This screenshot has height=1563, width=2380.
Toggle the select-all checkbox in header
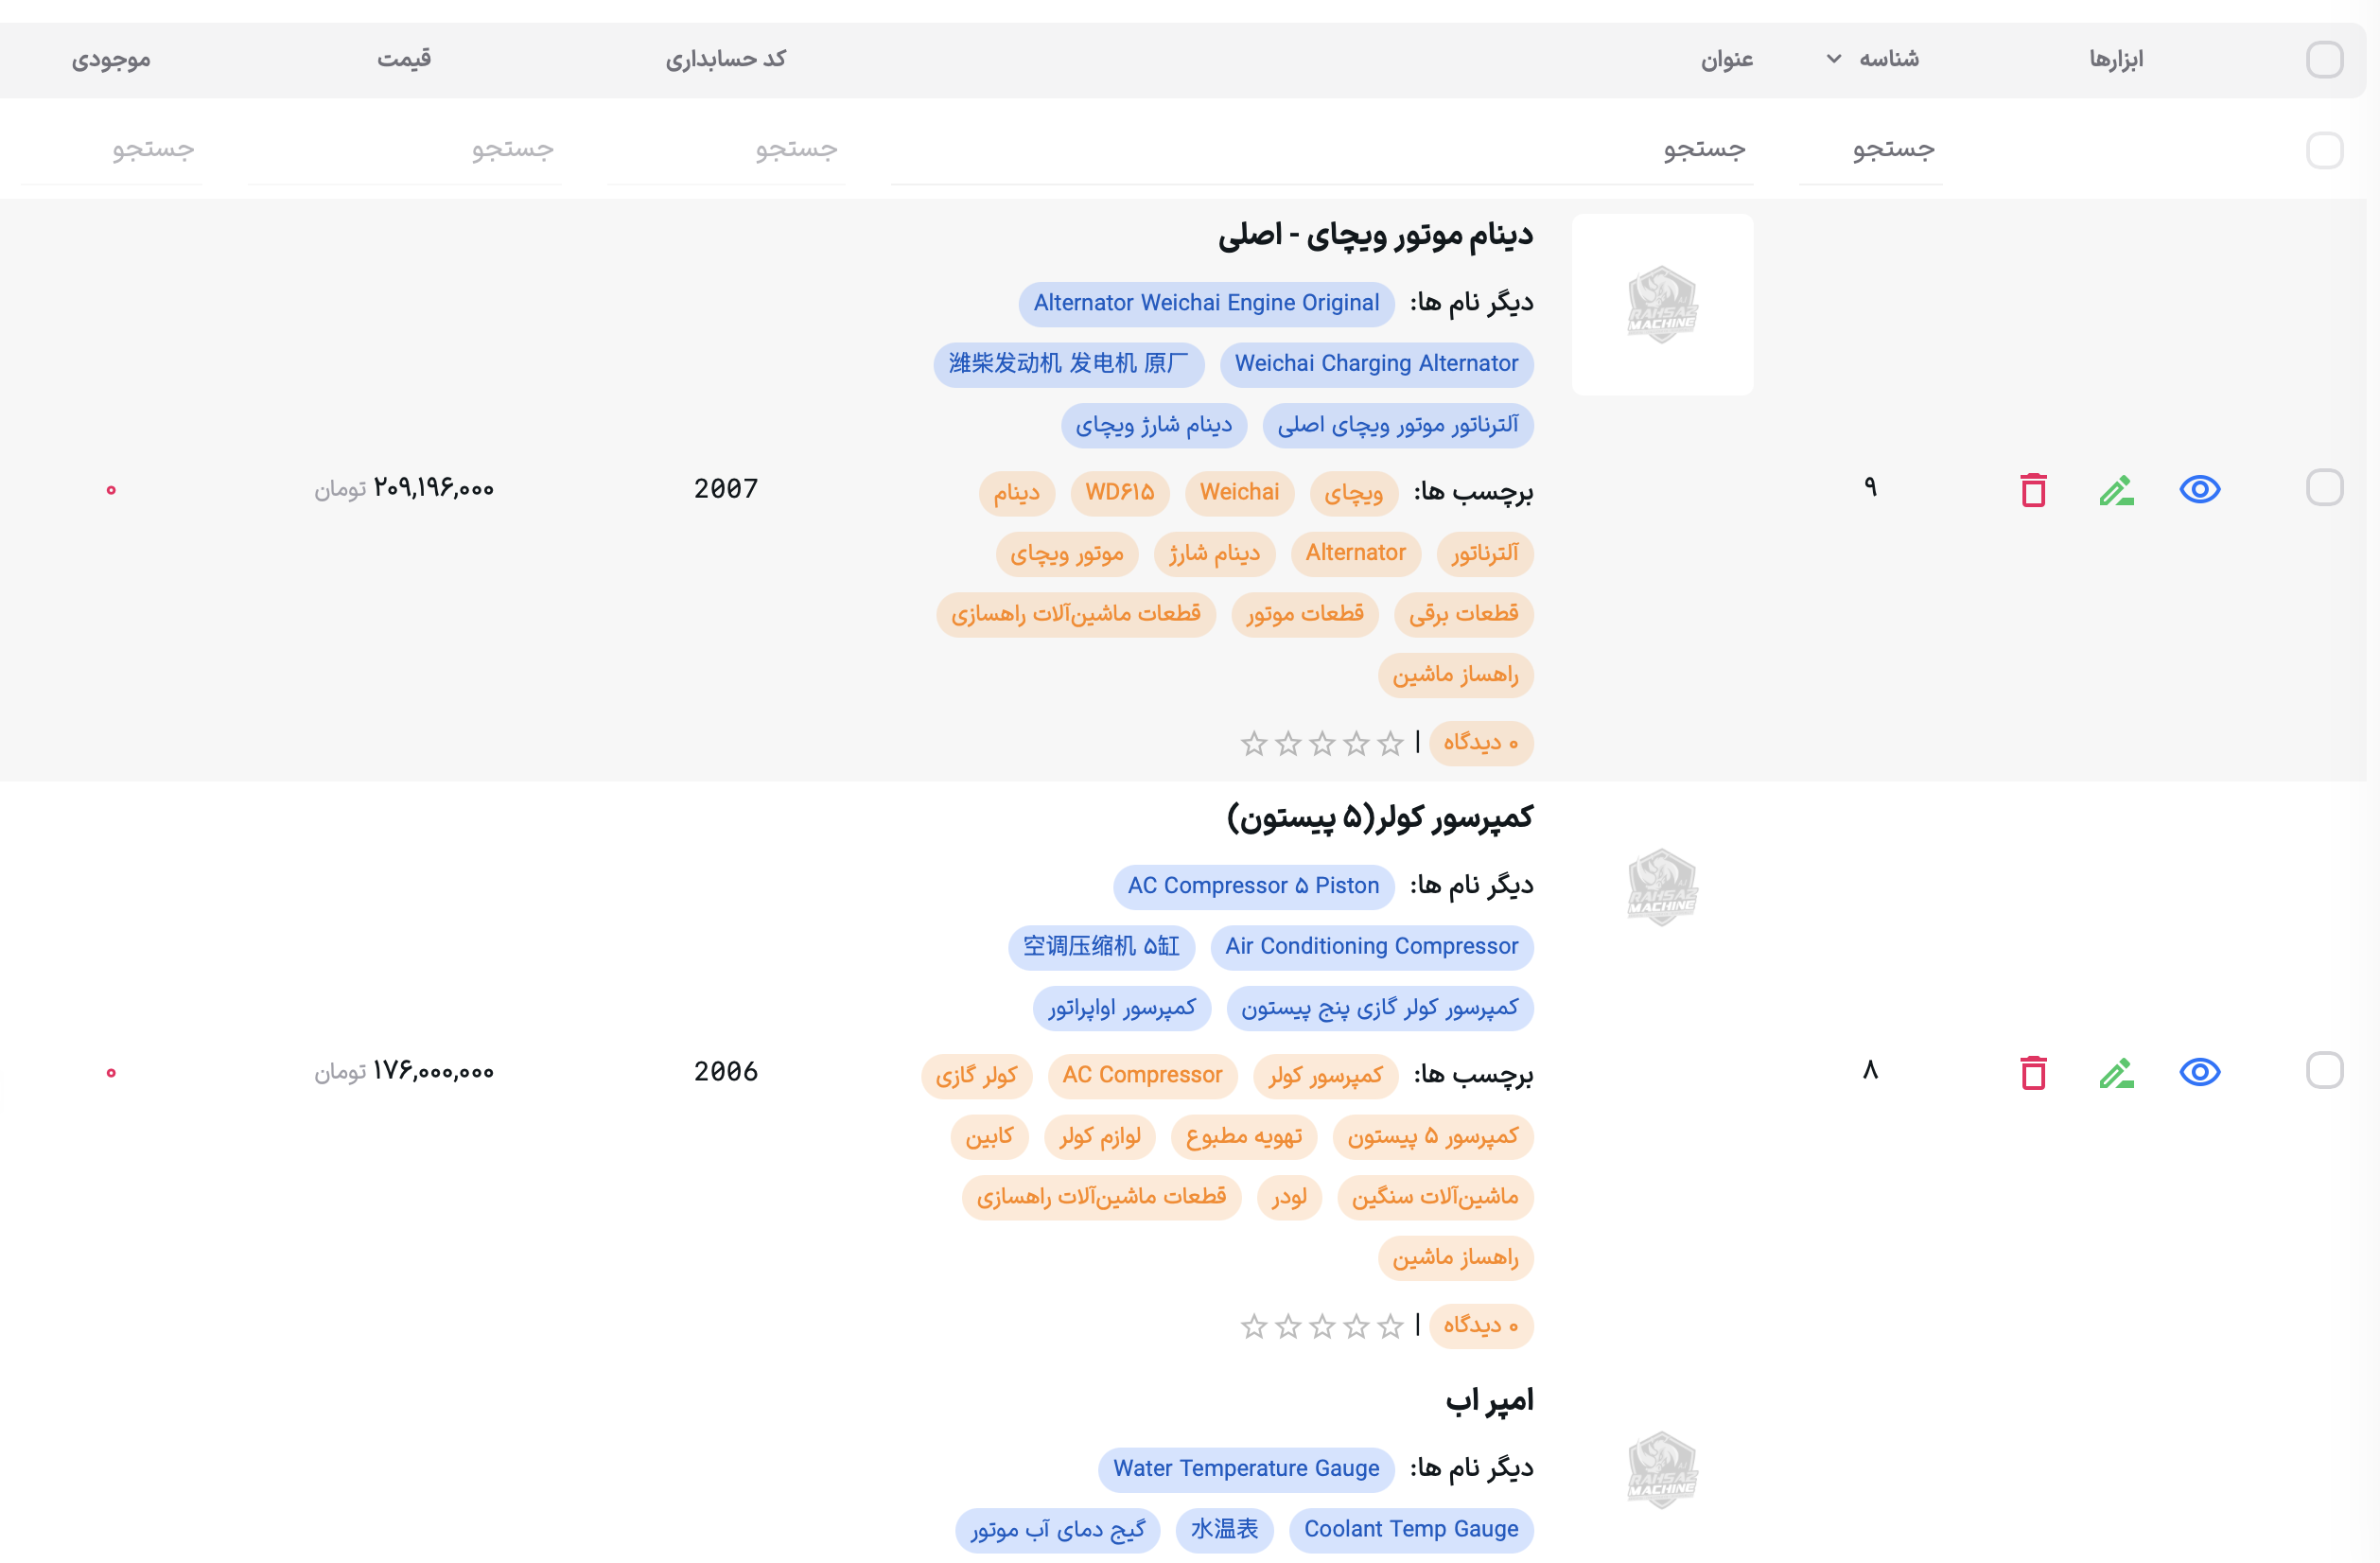click(2324, 59)
